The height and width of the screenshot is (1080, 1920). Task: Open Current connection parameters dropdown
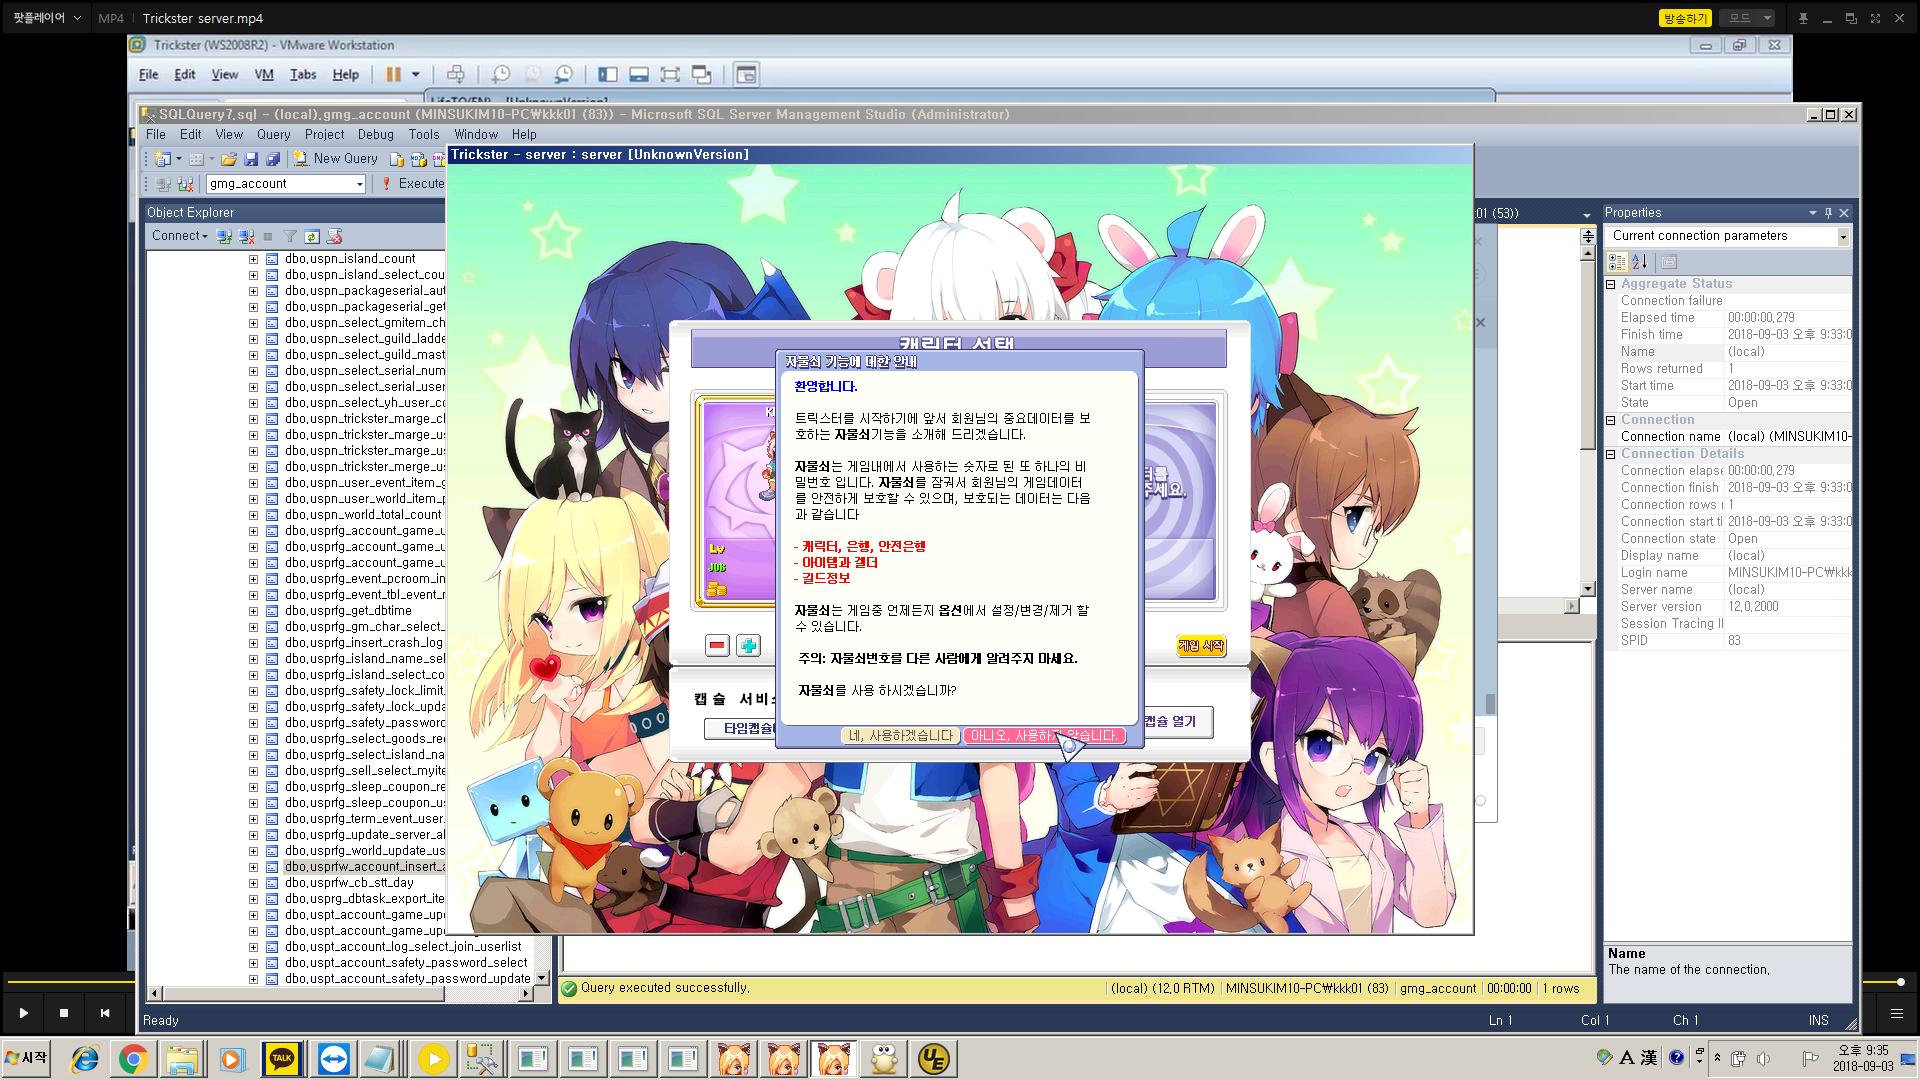pos(1842,236)
